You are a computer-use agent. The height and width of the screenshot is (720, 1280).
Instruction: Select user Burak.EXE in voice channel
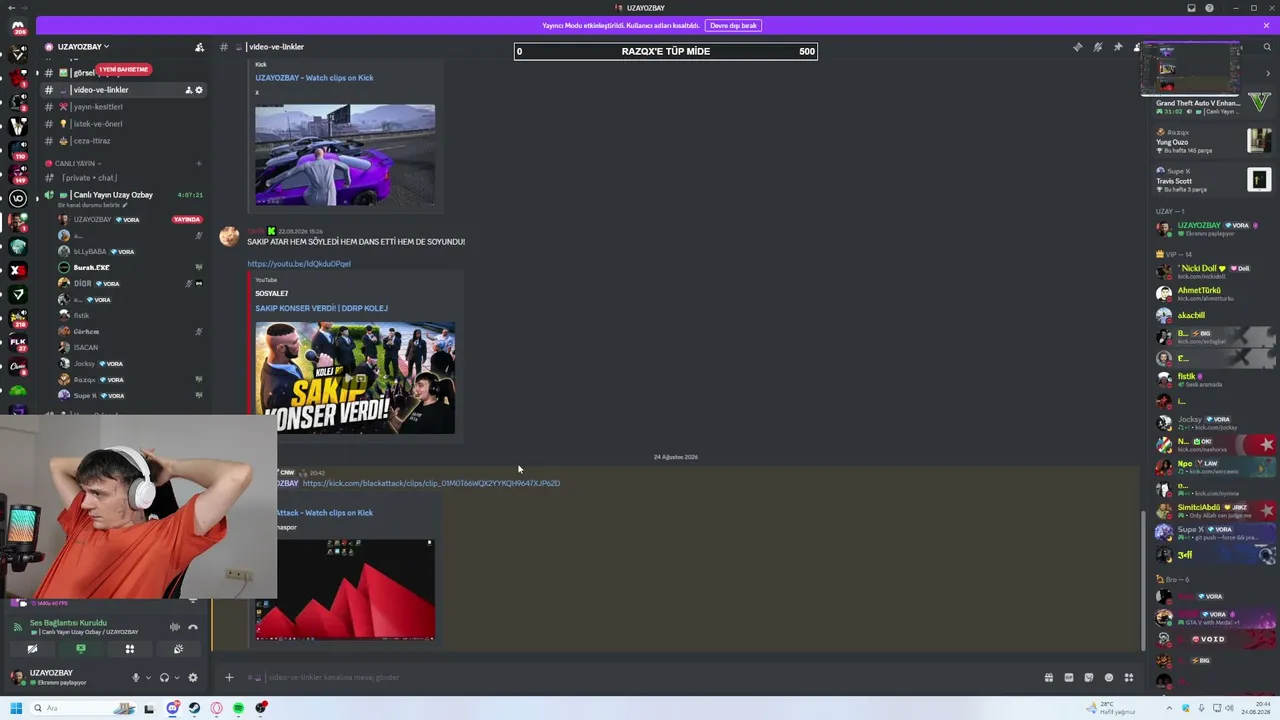coord(130,268)
